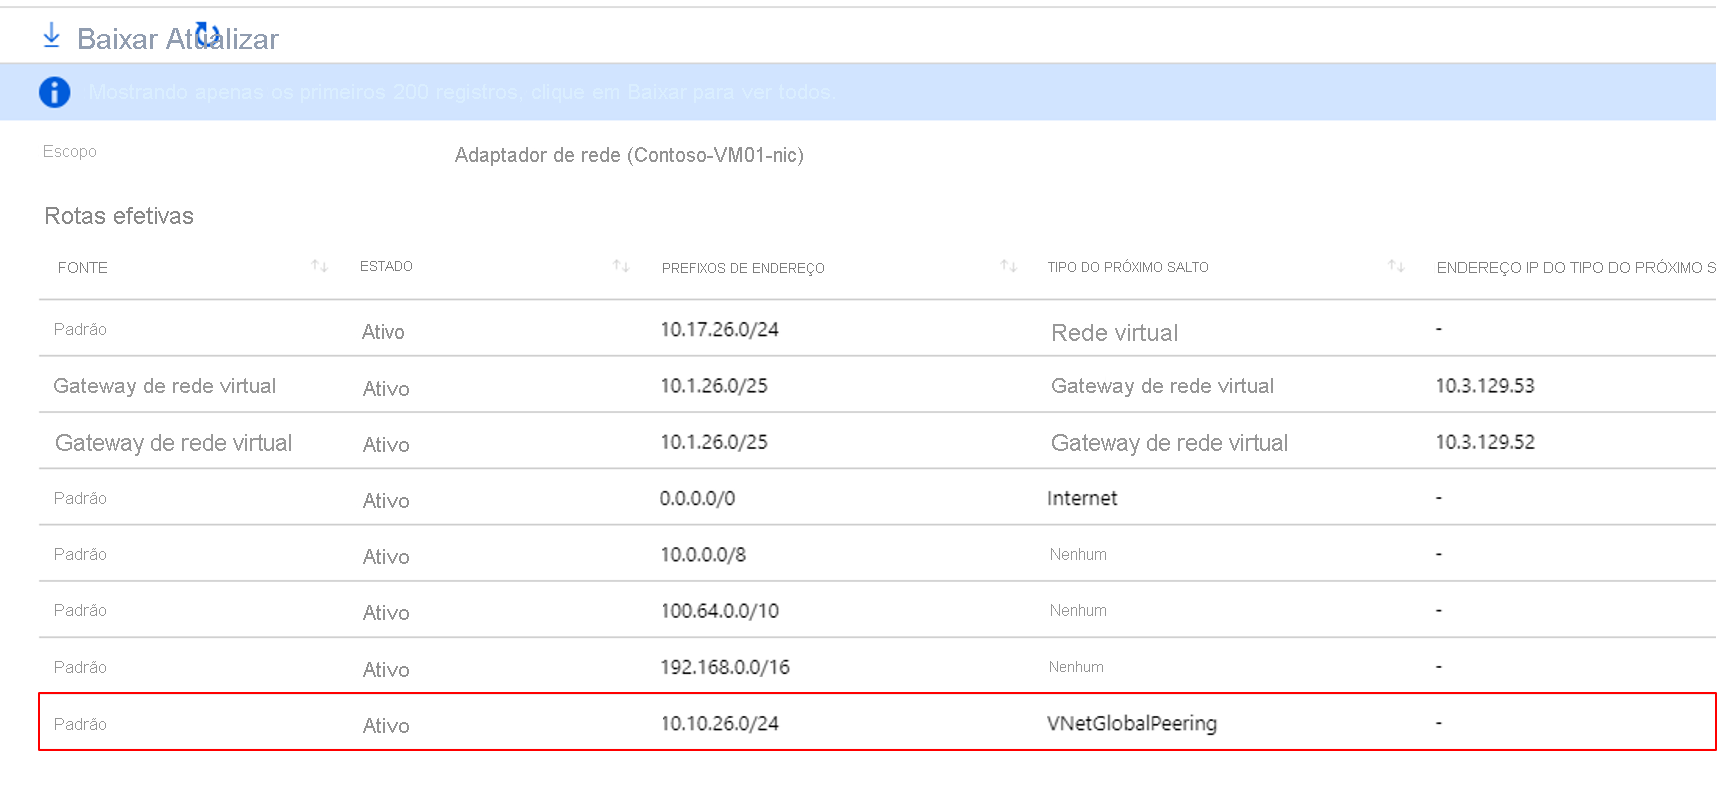This screenshot has height=785, width=1717.
Task: Click the 10.1.26.0/25 prefix in the 10.3.129.52 row
Action: [714, 442]
